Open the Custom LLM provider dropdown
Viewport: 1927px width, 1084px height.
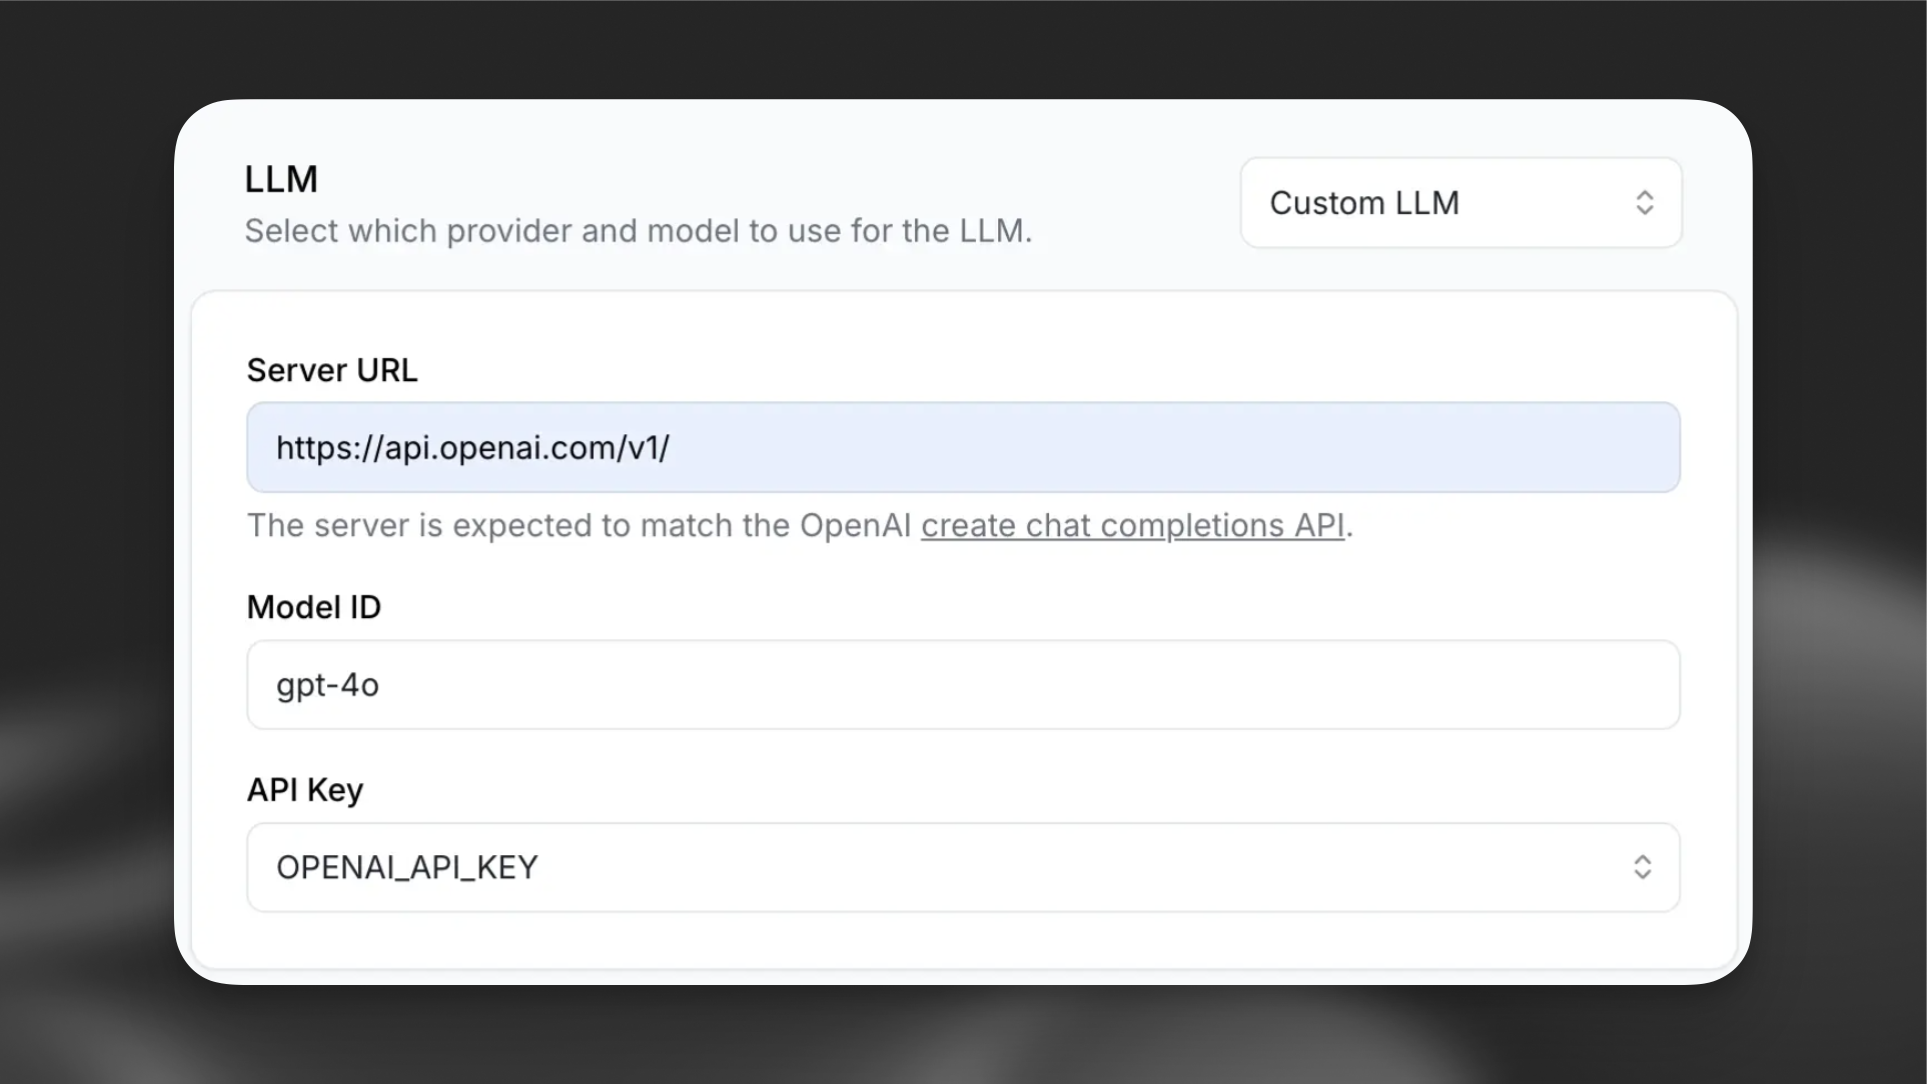[1460, 202]
